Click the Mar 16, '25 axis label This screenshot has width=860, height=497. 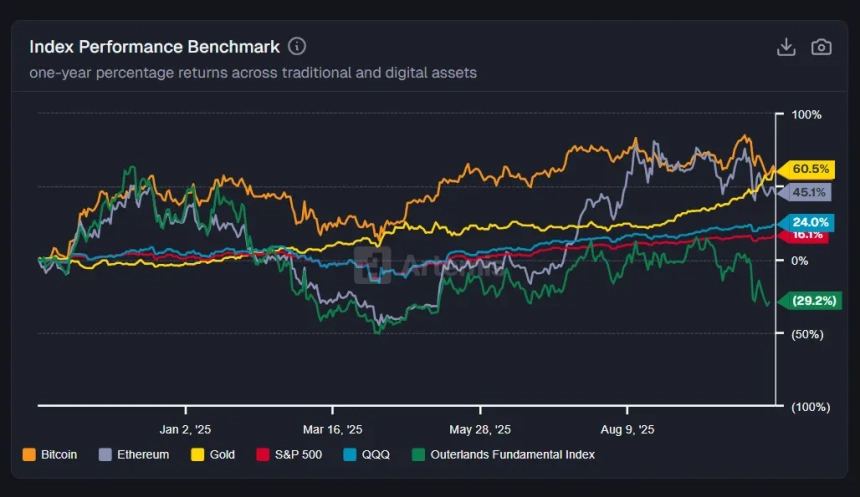[x=333, y=428]
